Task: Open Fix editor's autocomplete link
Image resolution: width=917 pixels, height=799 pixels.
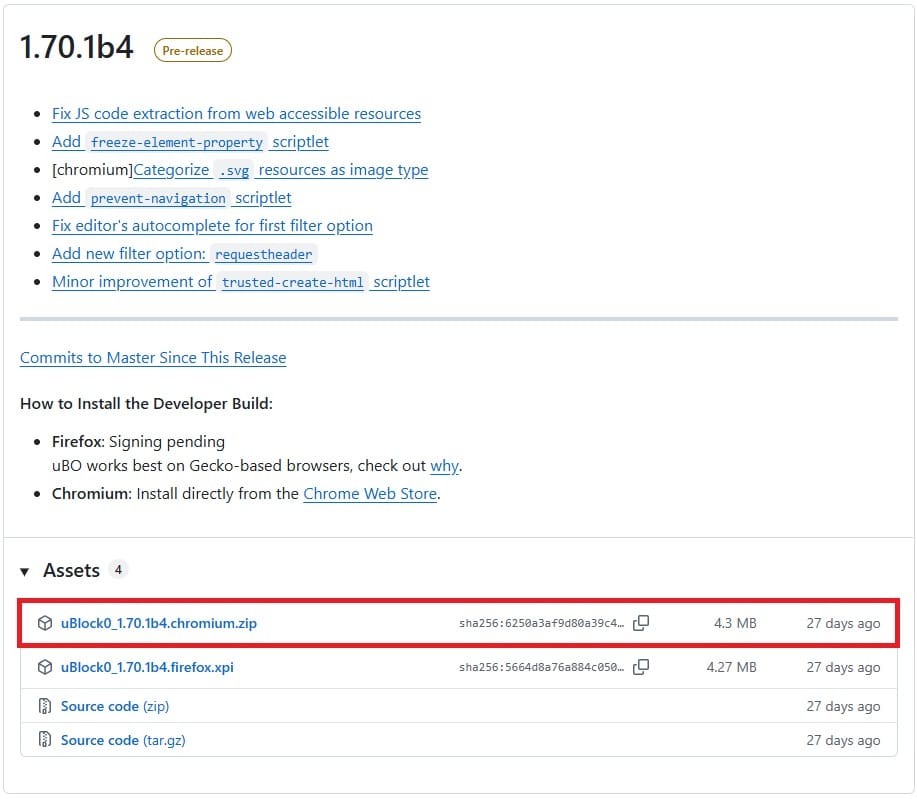Action: pos(212,226)
